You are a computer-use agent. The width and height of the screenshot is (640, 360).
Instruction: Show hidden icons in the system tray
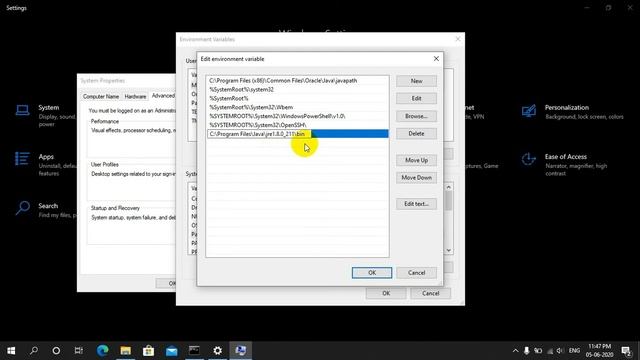(x=515, y=351)
